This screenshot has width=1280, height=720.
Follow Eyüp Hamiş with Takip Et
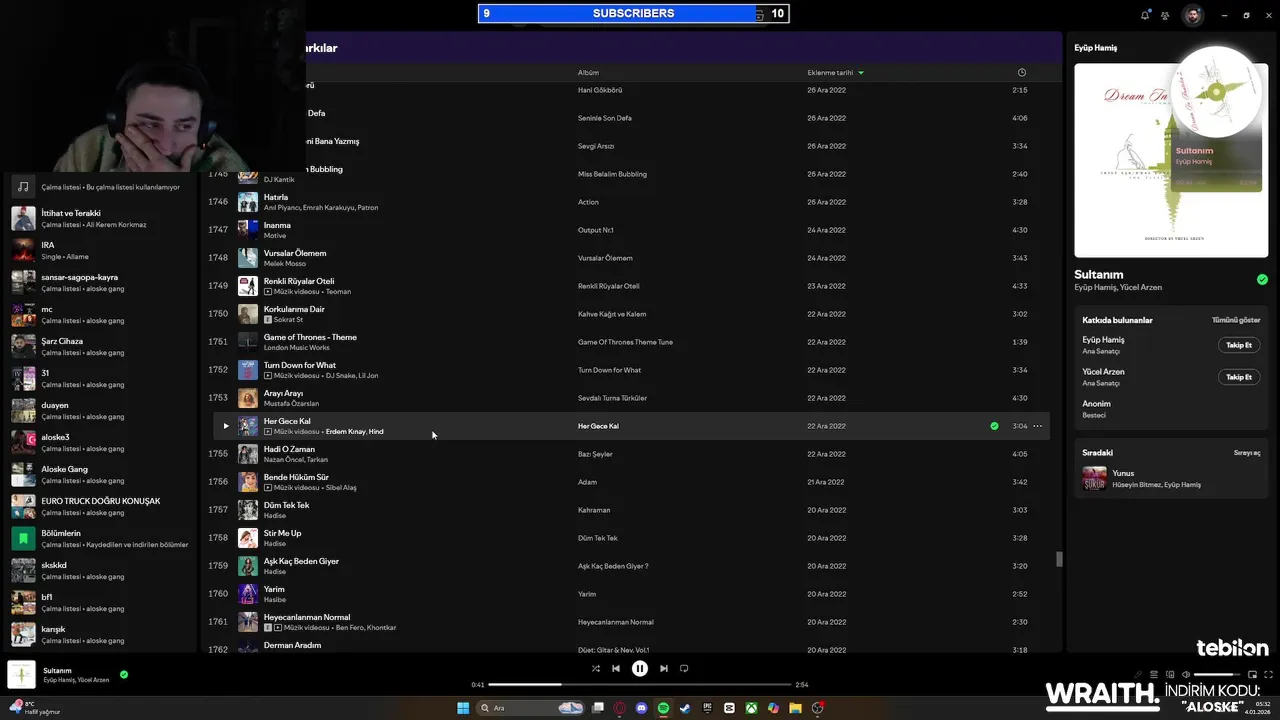click(1239, 345)
